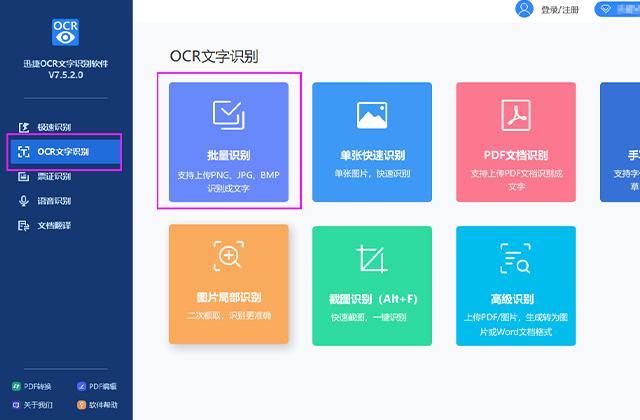Click 二次截取，识别更准确 description text
The height and width of the screenshot is (420, 640).
coord(229,316)
